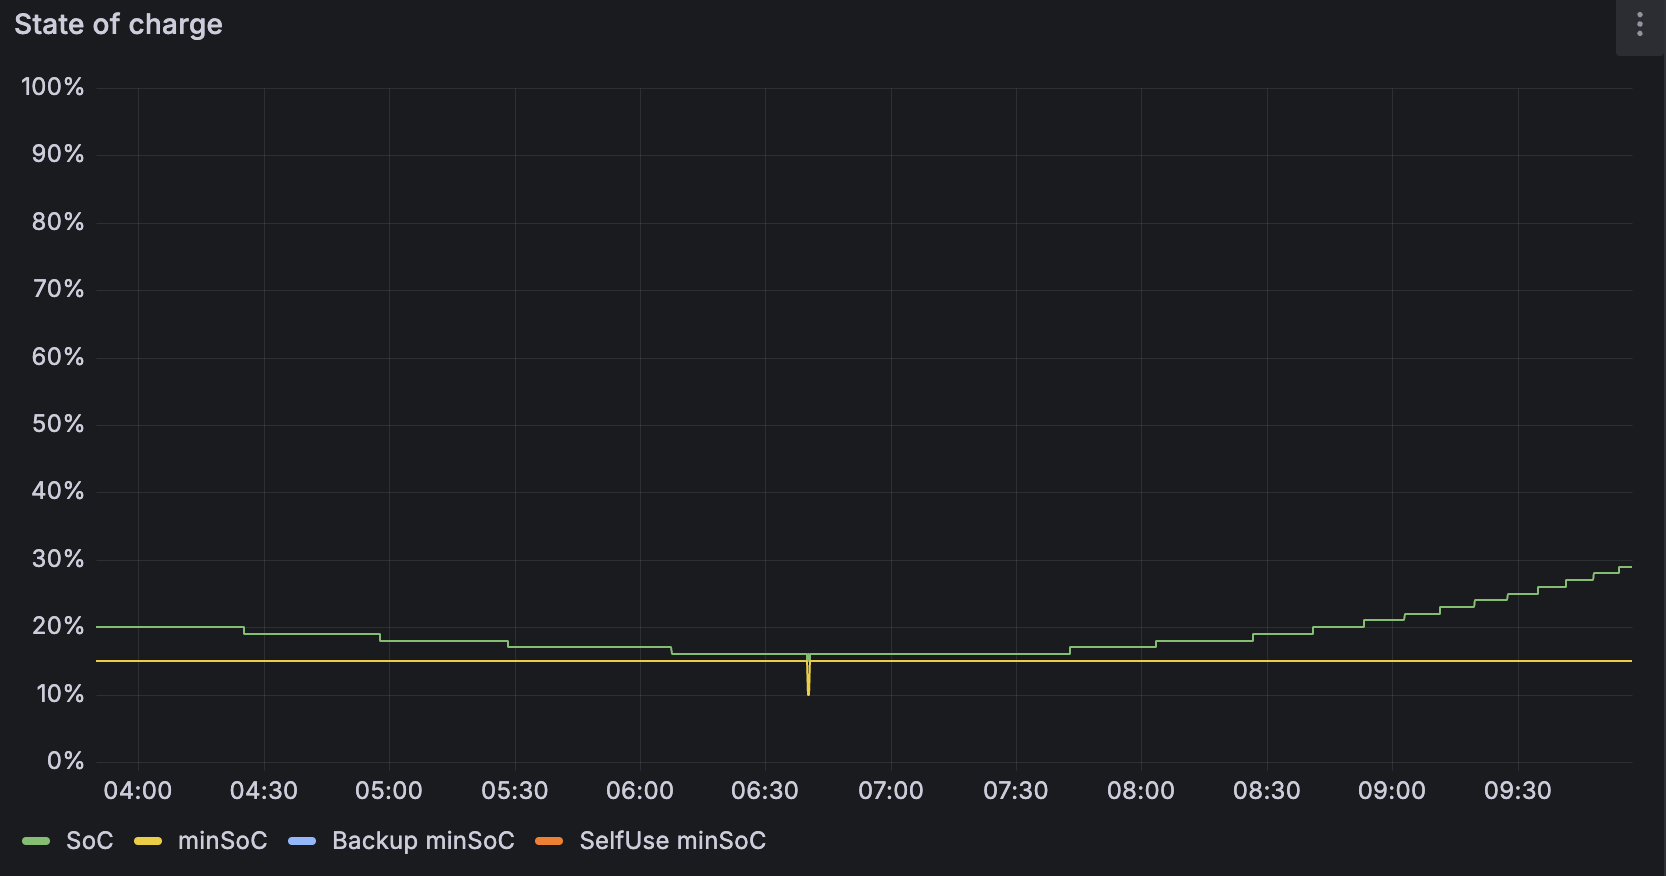This screenshot has width=1666, height=876.
Task: Click the State of charge panel title
Action: pyautogui.click(x=118, y=25)
